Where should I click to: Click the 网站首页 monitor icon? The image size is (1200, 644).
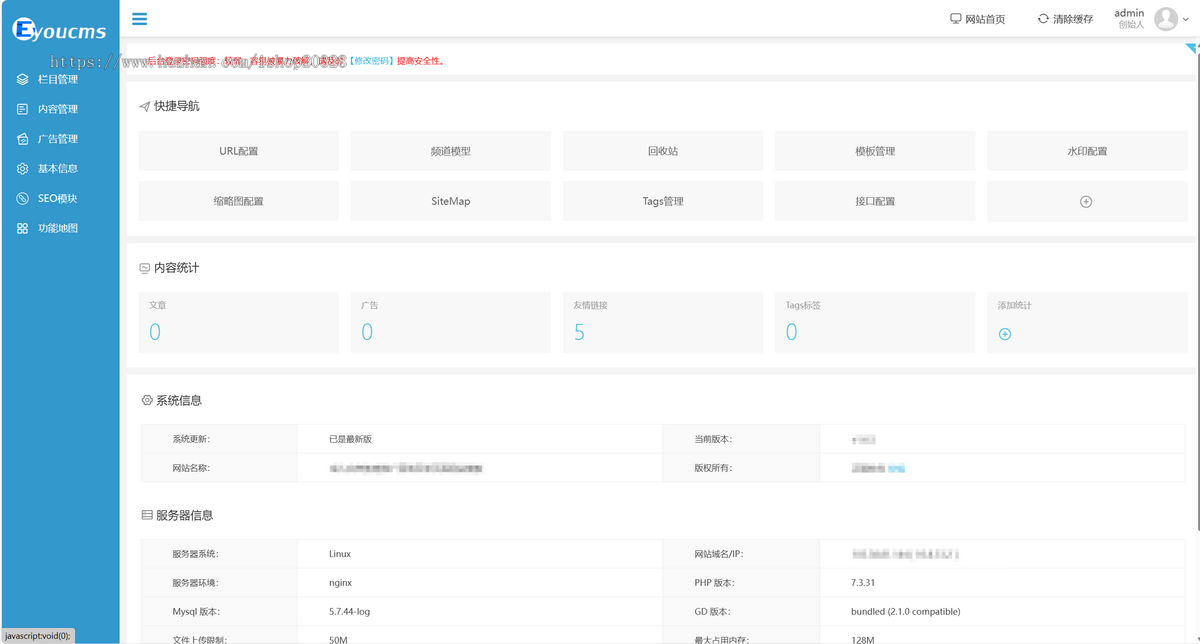click(955, 19)
